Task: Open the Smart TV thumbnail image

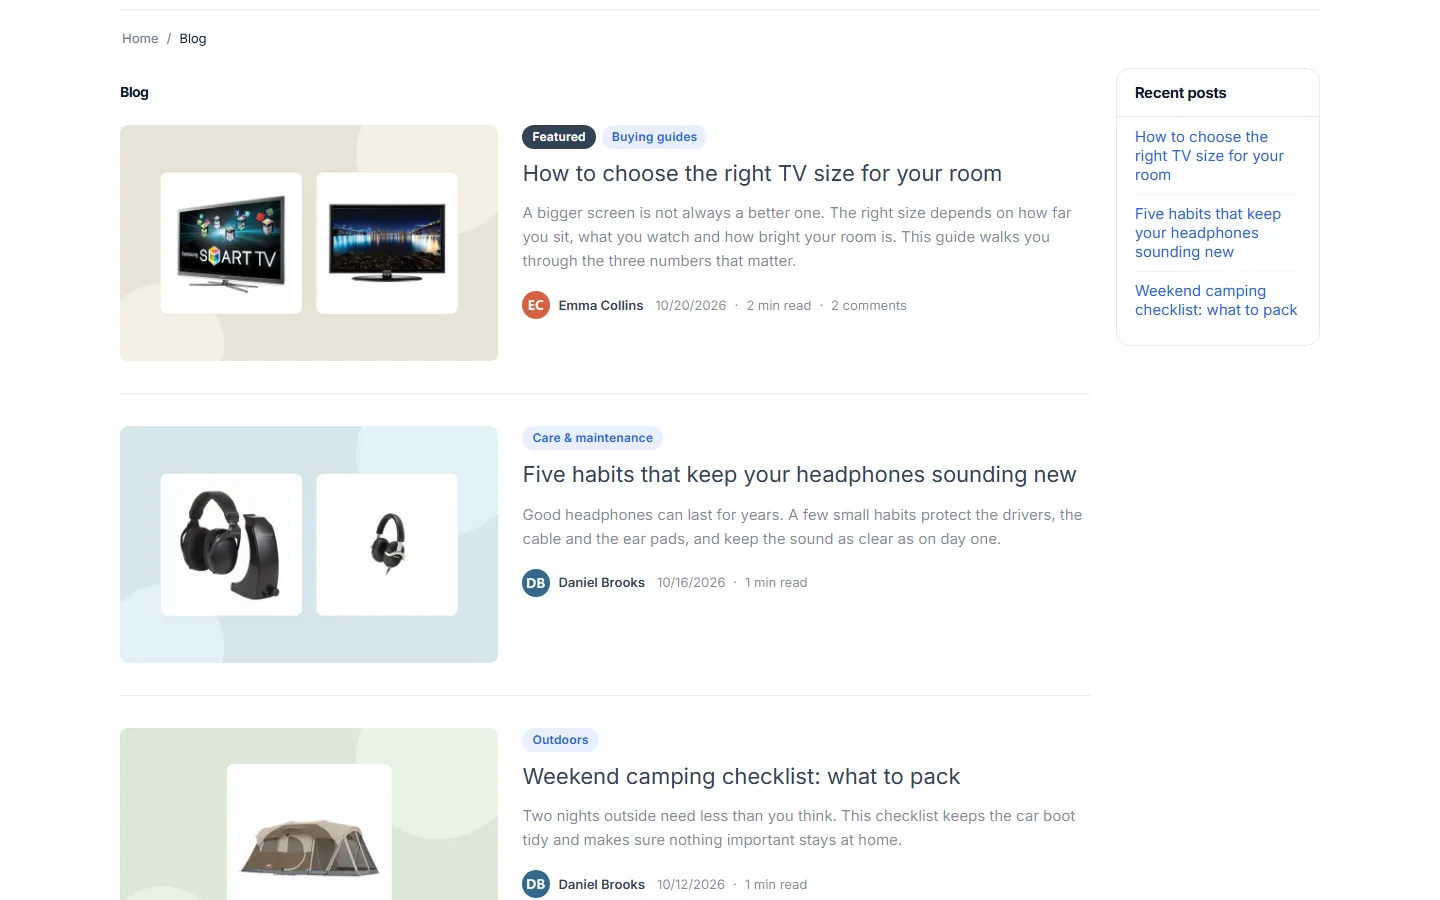Action: 231,243
